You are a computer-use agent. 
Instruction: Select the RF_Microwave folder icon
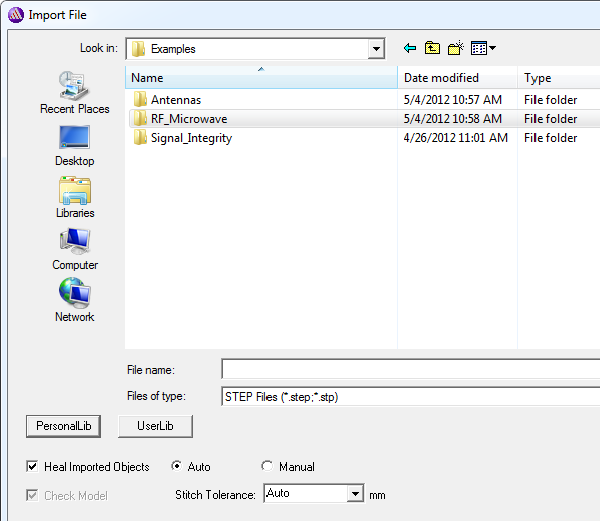140,119
